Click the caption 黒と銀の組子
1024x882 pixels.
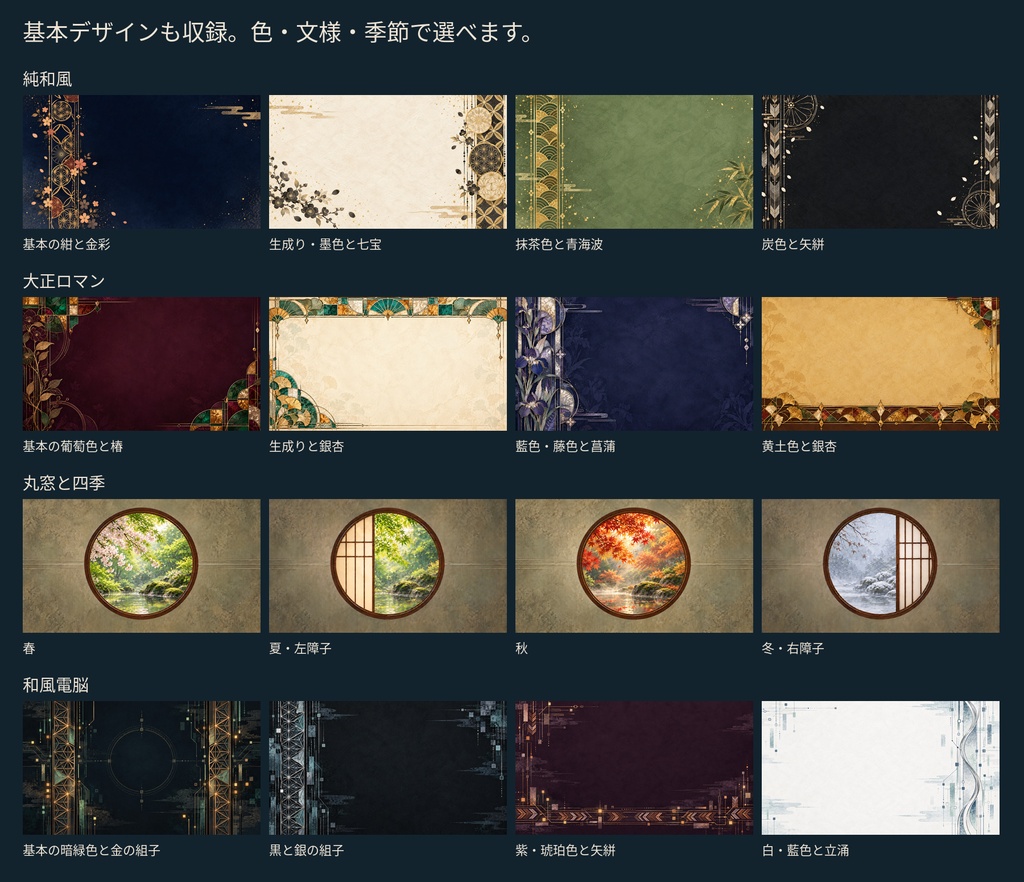point(306,851)
